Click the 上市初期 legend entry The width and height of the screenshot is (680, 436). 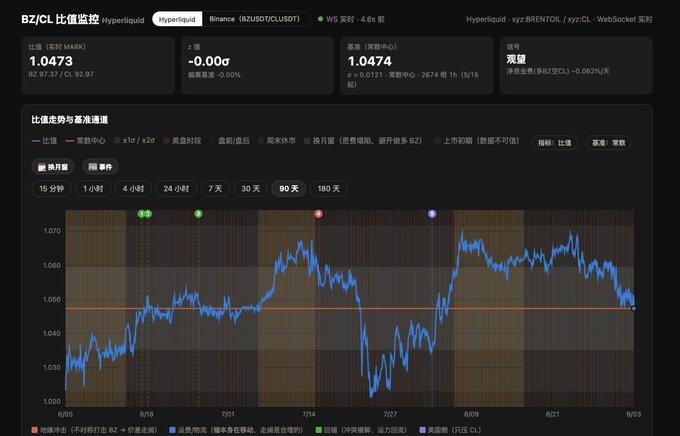pyautogui.click(x=477, y=141)
